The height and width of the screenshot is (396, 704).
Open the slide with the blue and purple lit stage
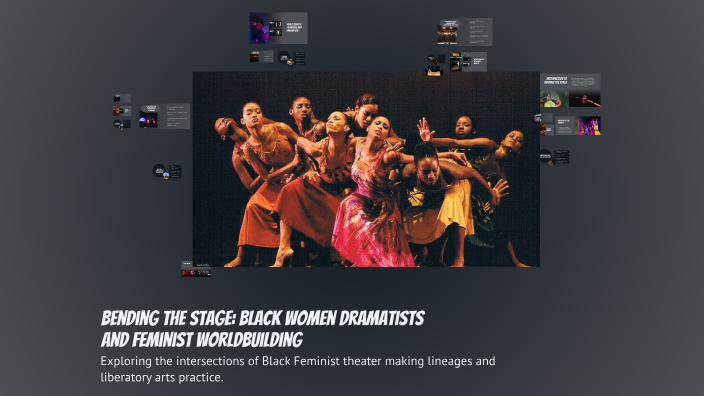coord(164,116)
